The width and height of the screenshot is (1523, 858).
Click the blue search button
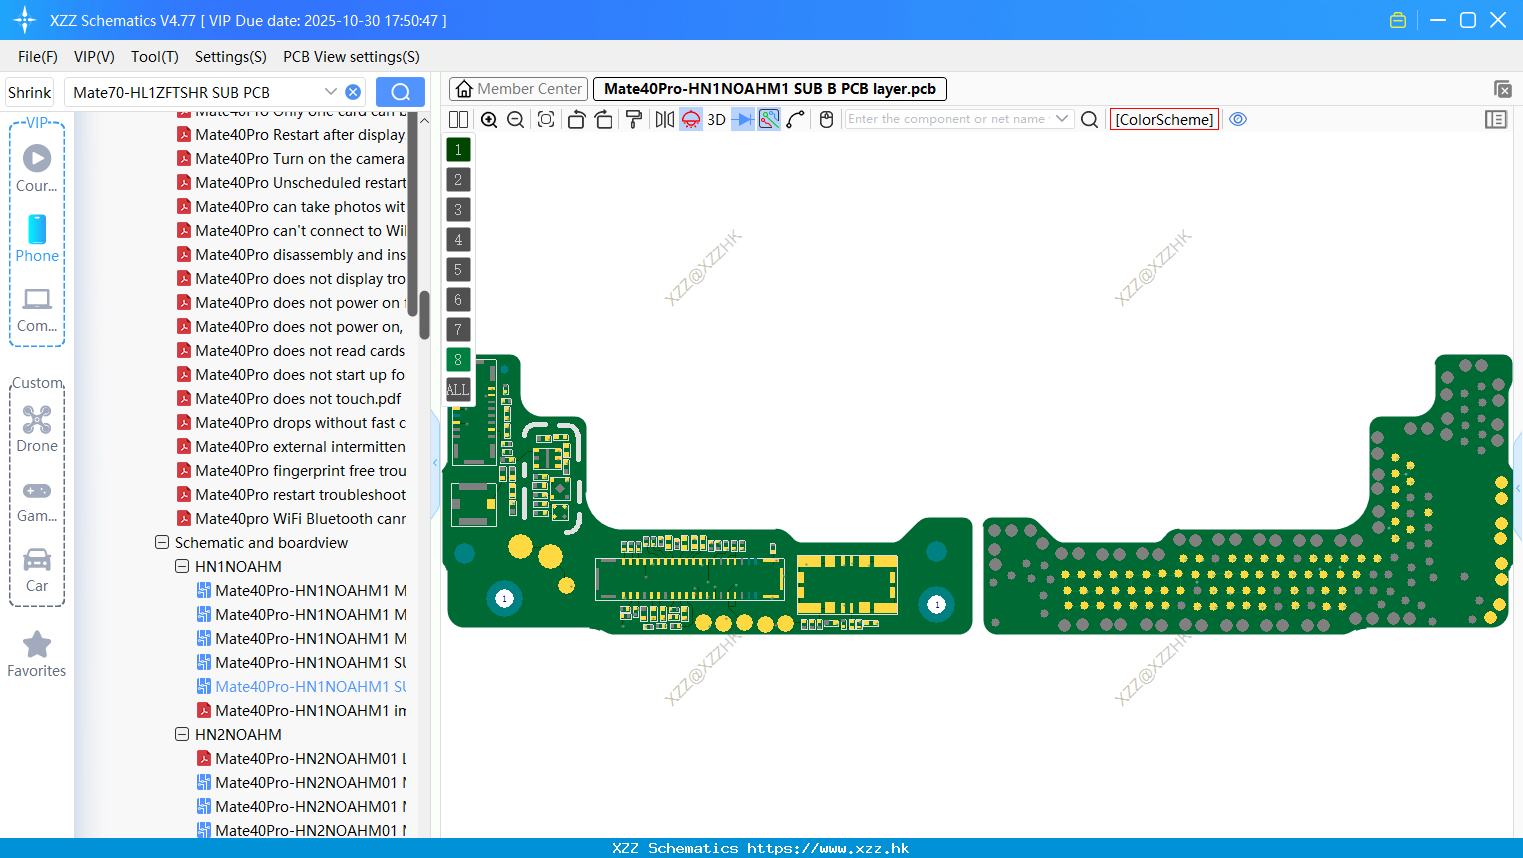(x=400, y=92)
